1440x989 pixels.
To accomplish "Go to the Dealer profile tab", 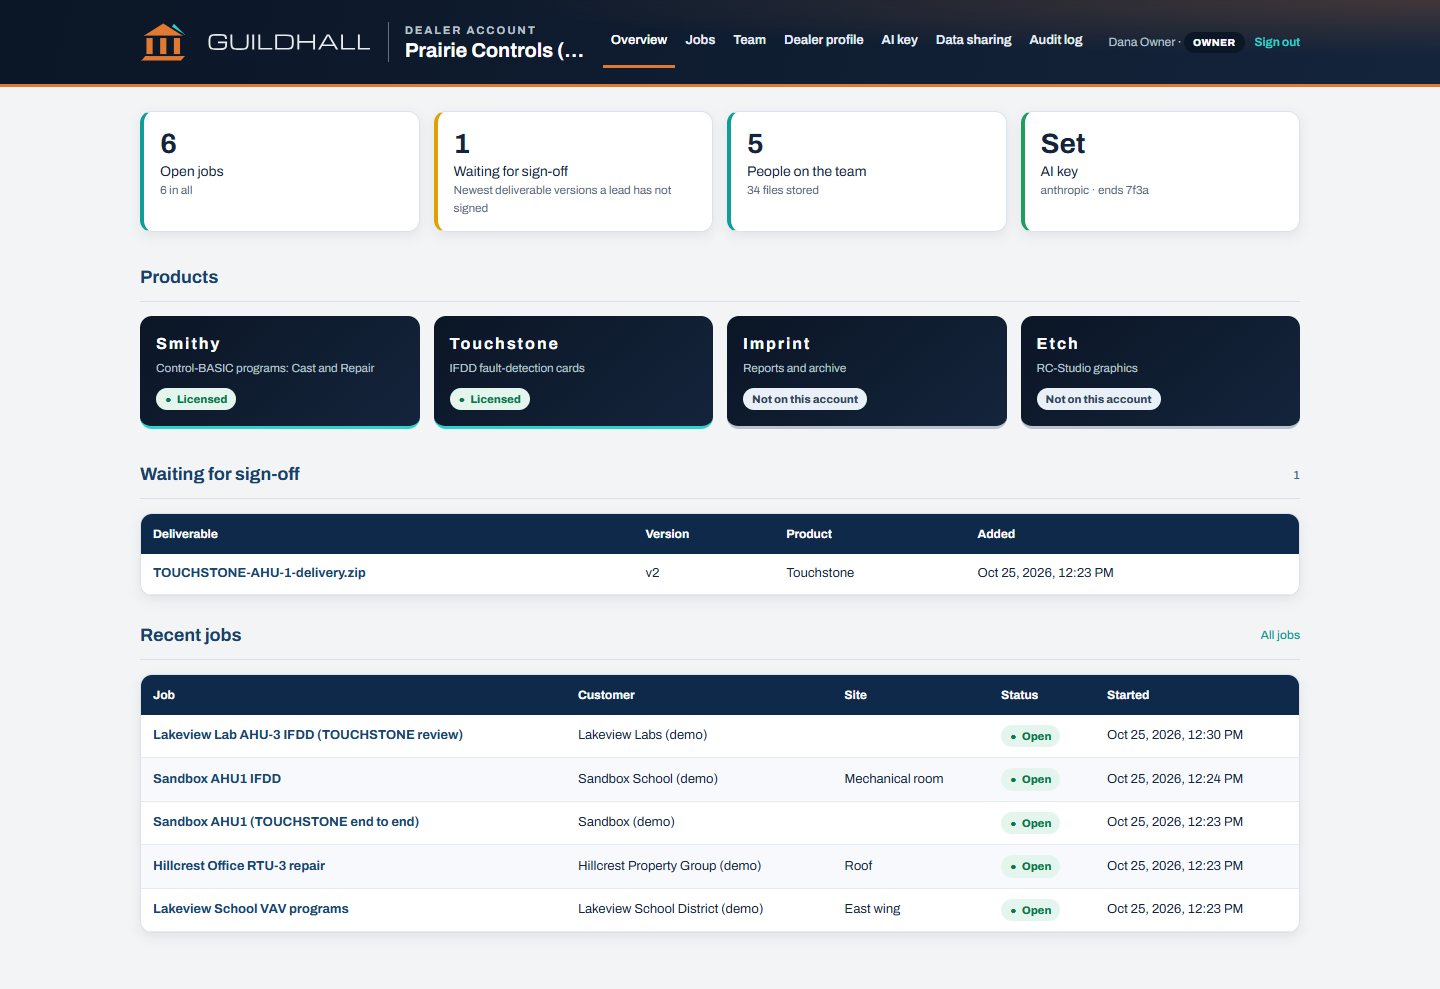I will click(823, 40).
